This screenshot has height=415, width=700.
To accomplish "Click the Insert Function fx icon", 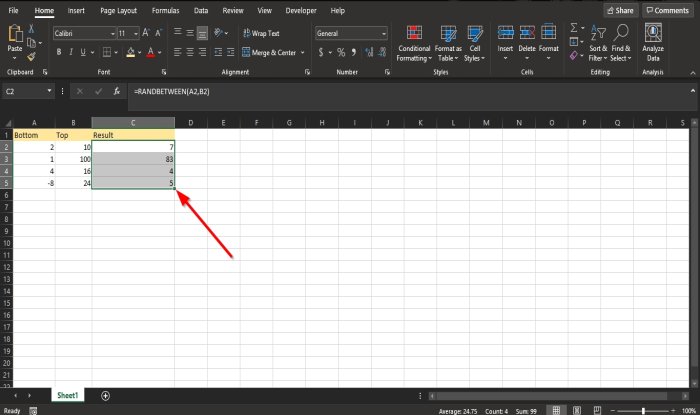I will pos(117,91).
